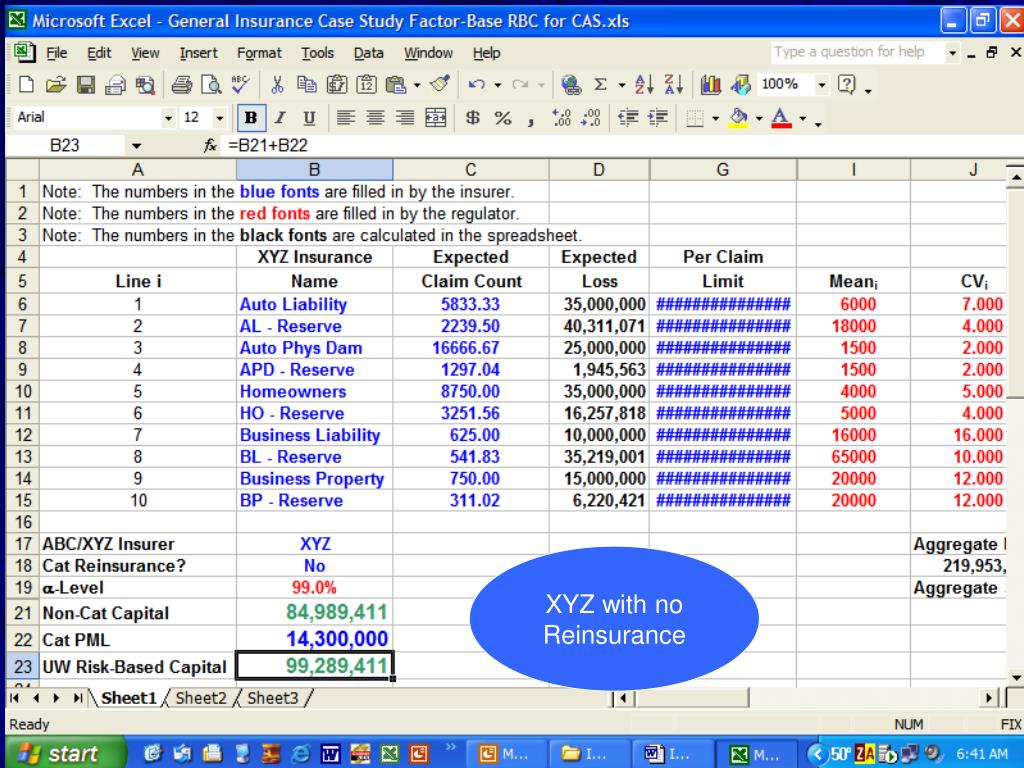Screen dimensions: 1024x768
Task: Decrease the cell indent
Action: click(628, 118)
